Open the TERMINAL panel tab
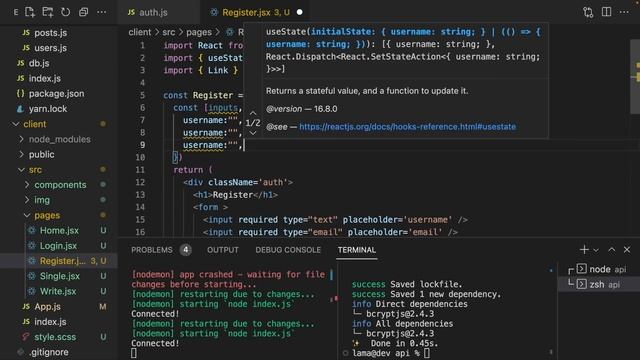 click(357, 250)
